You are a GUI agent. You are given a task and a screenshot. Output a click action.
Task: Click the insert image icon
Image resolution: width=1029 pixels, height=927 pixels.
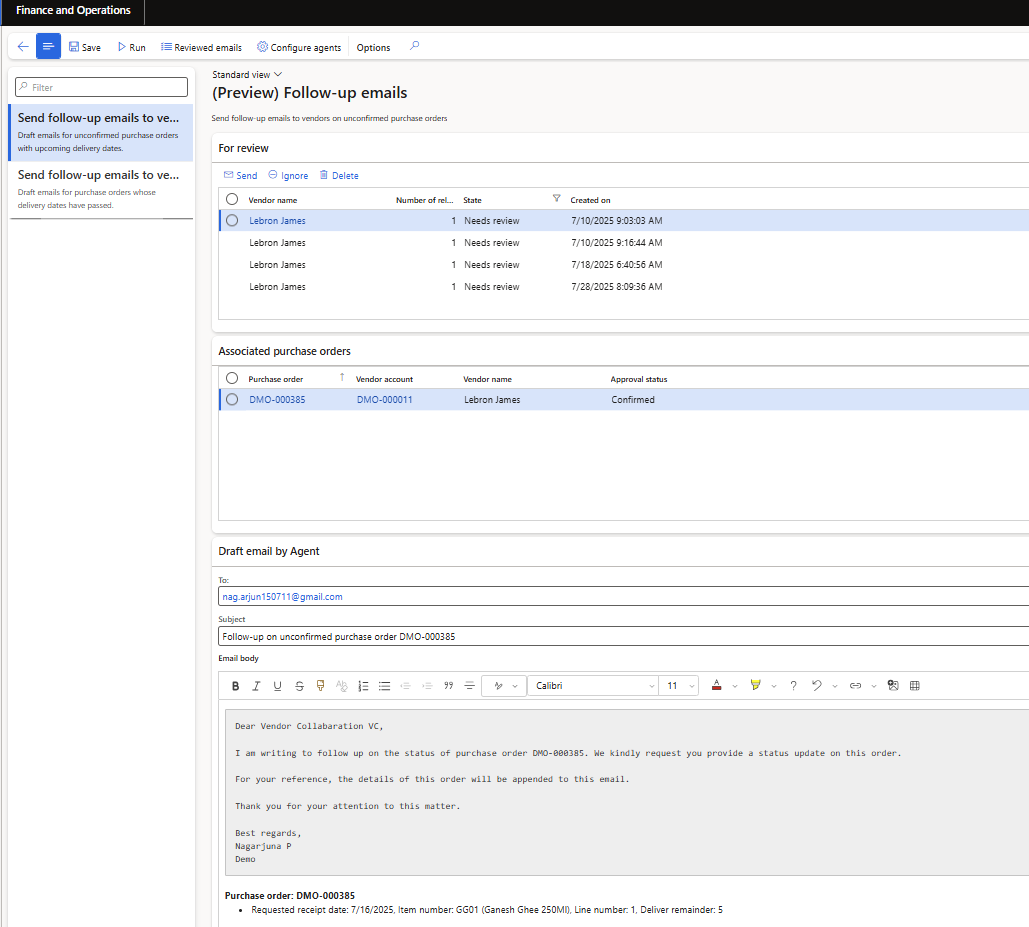[x=893, y=686]
